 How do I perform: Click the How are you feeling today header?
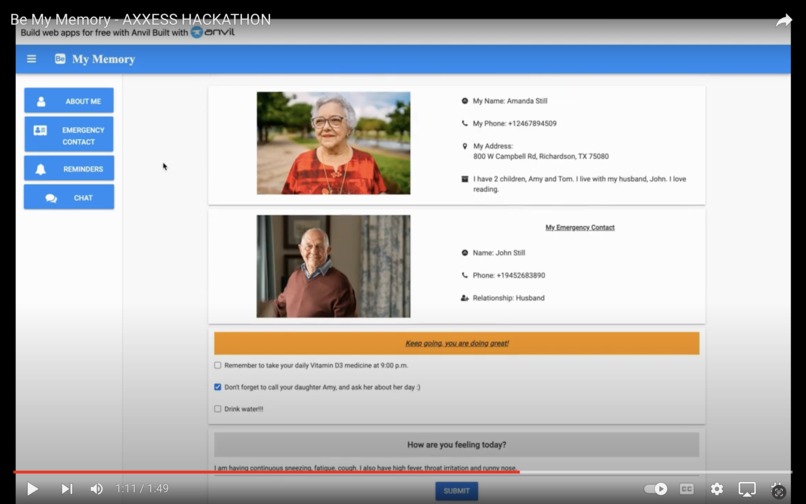pyautogui.click(x=456, y=445)
